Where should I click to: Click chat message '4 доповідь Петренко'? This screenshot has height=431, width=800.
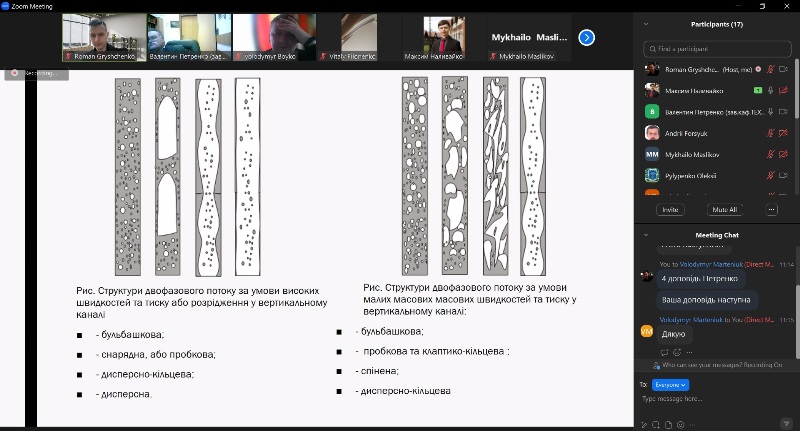(699, 278)
